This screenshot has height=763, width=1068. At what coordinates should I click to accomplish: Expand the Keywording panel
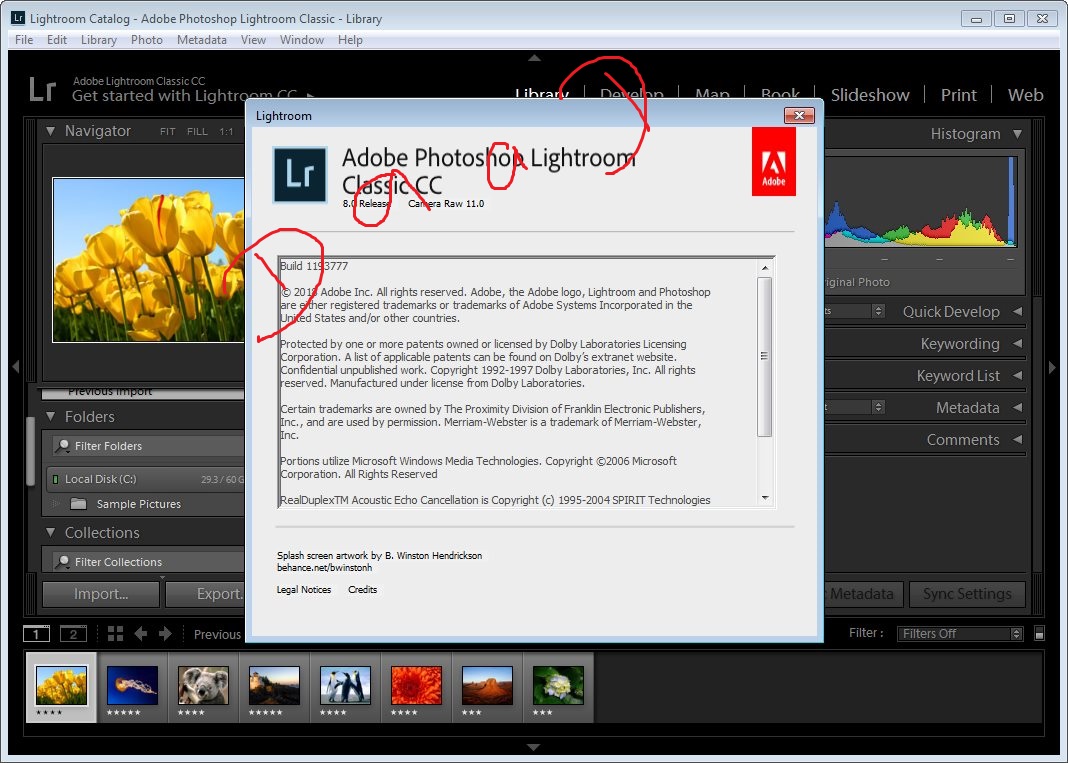(1018, 343)
